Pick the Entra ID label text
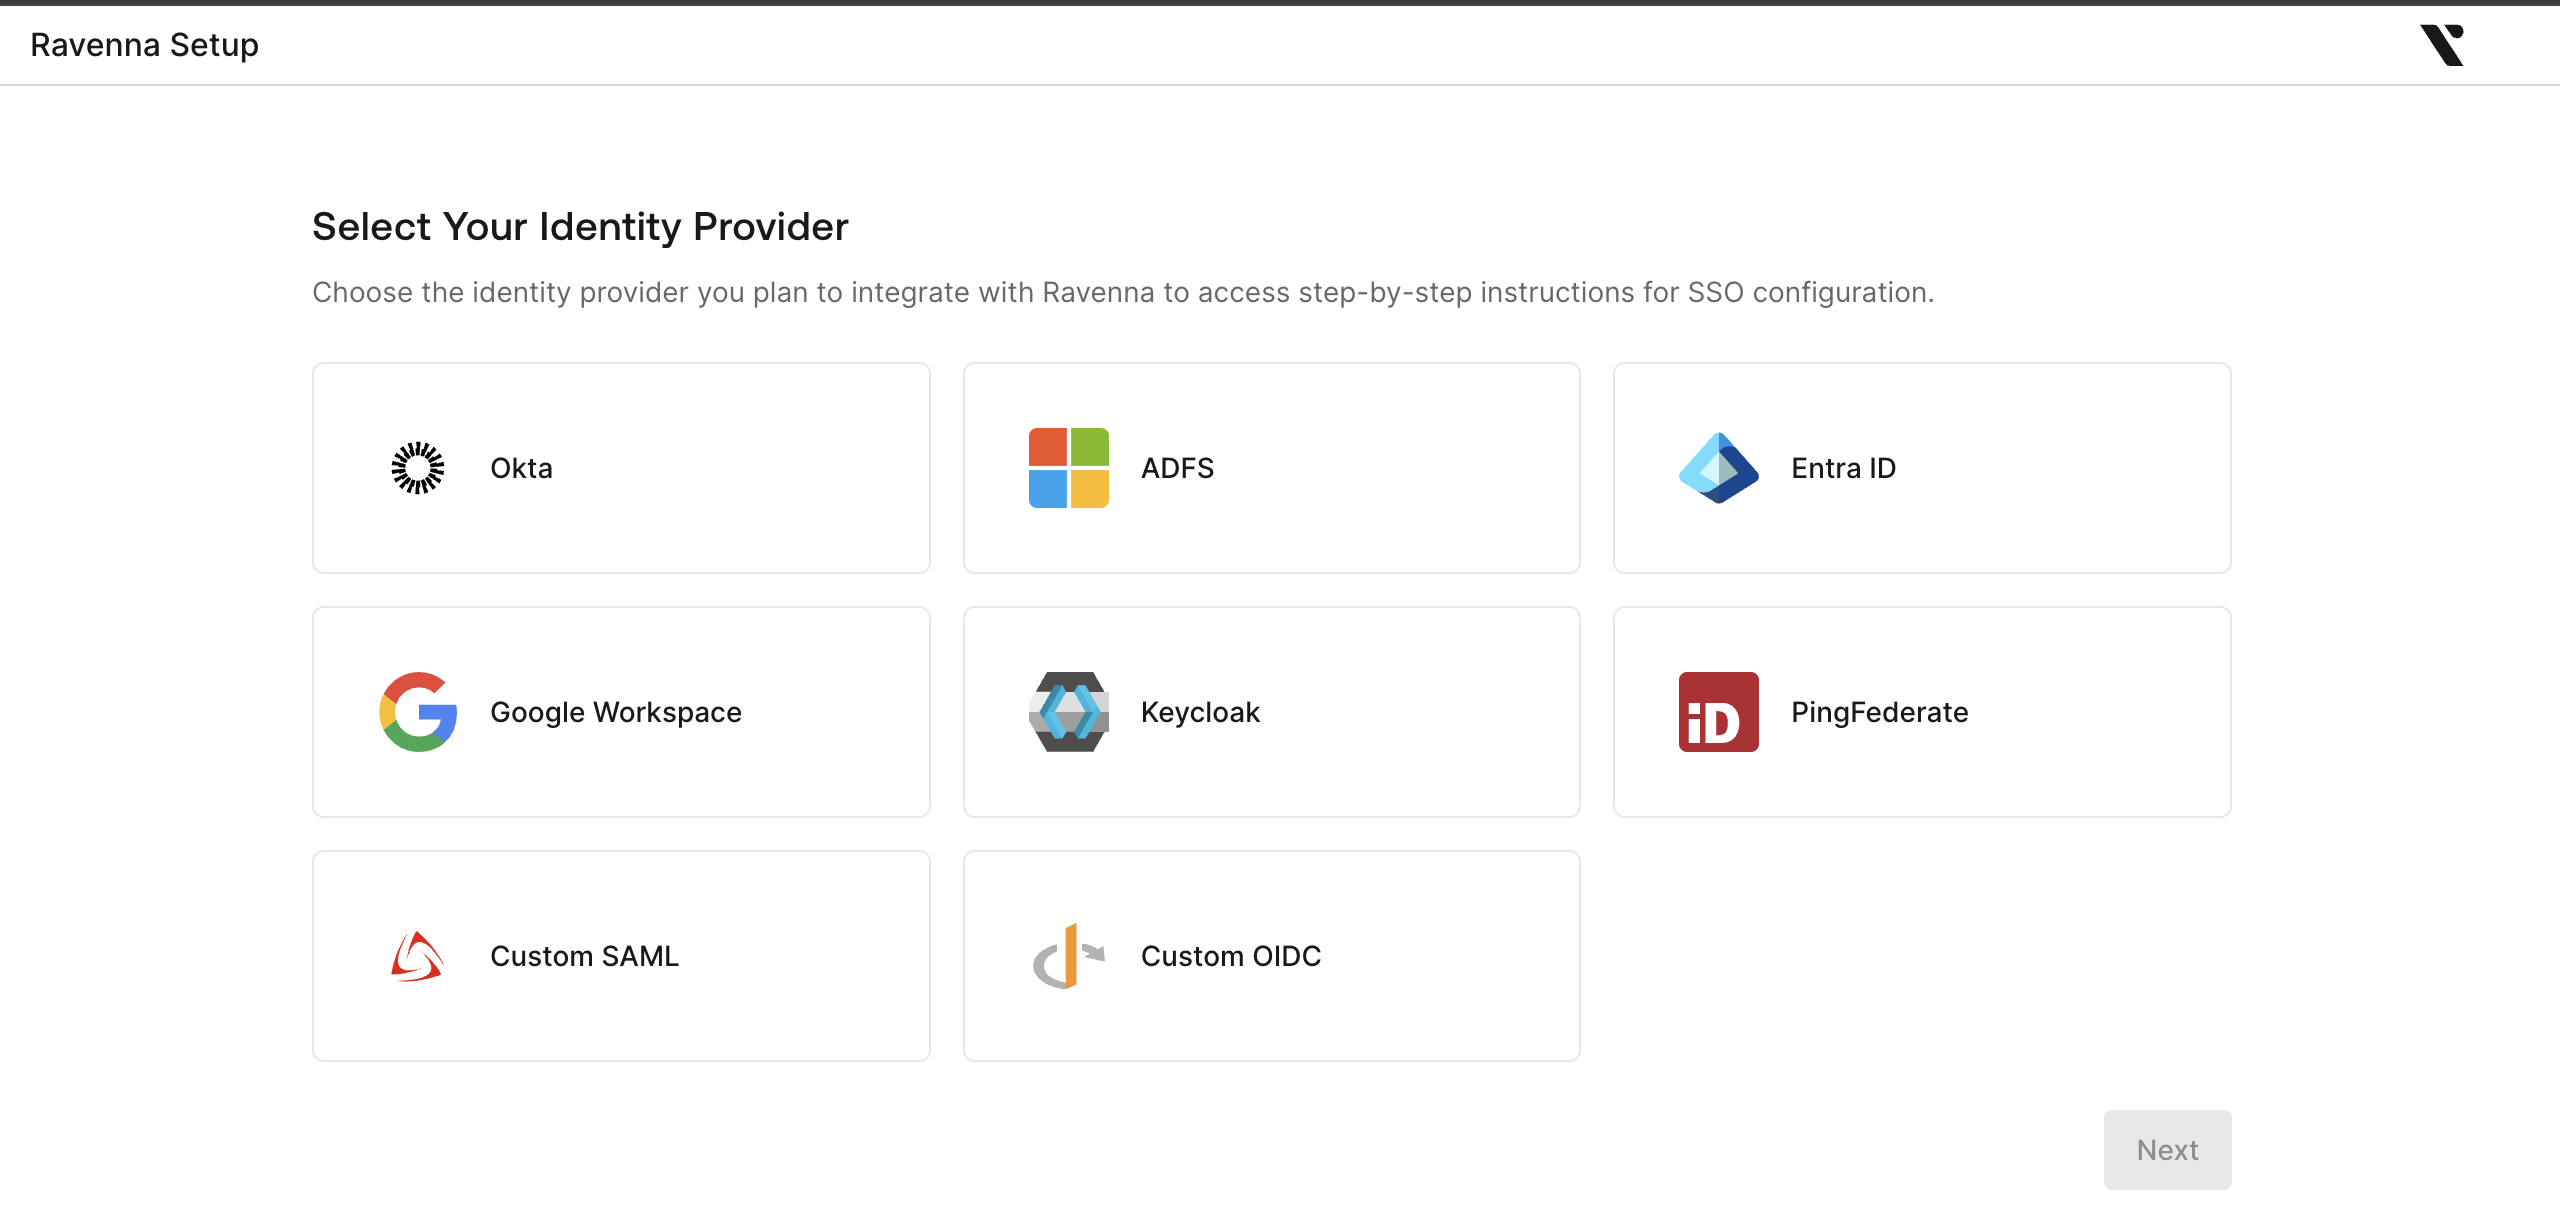This screenshot has height=1228, width=2560. (x=1843, y=468)
